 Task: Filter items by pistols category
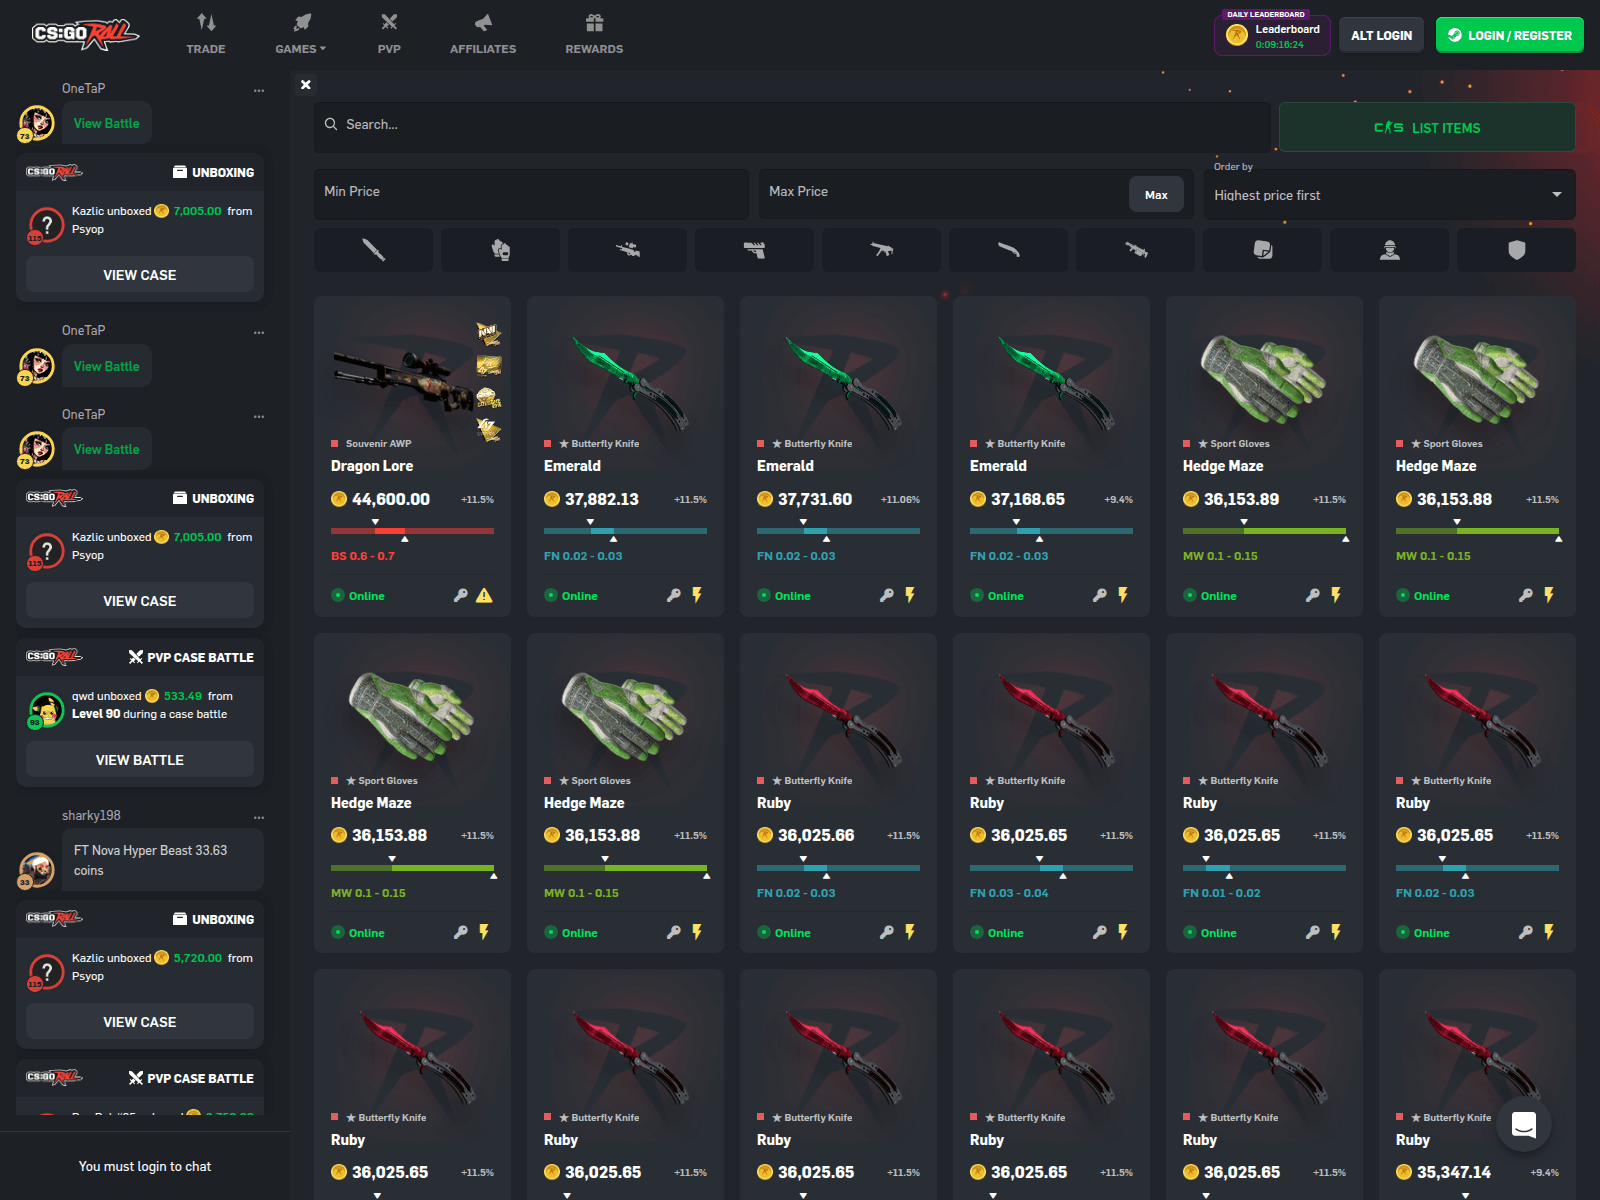click(754, 250)
